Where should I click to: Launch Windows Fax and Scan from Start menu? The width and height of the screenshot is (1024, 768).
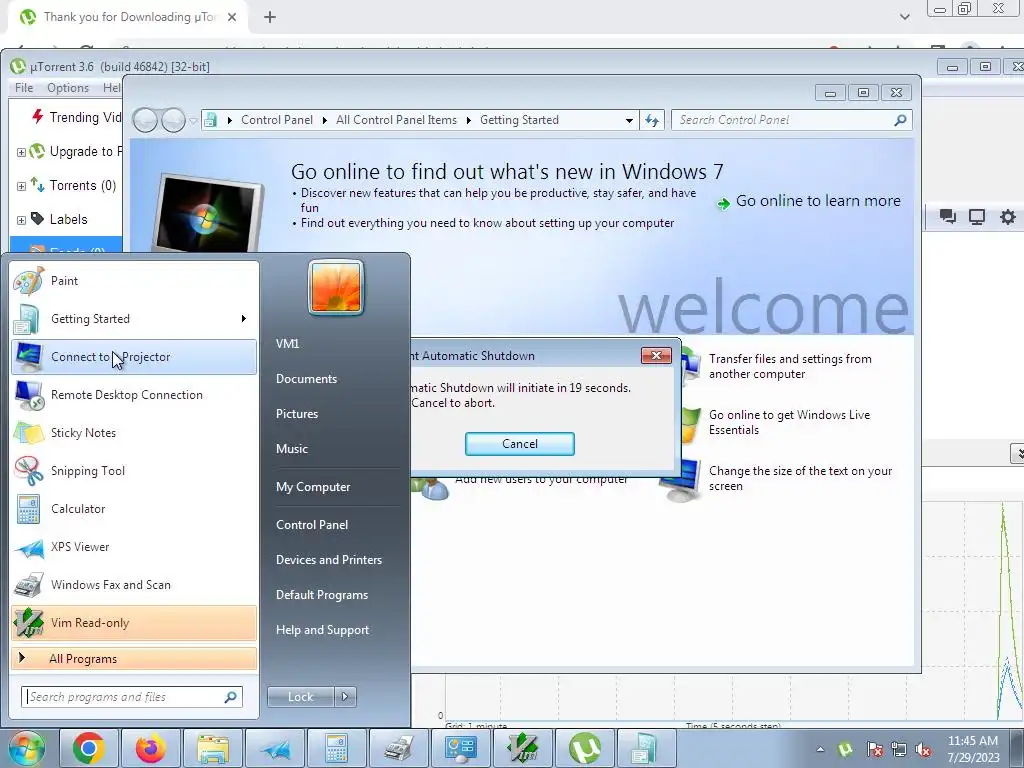134,584
